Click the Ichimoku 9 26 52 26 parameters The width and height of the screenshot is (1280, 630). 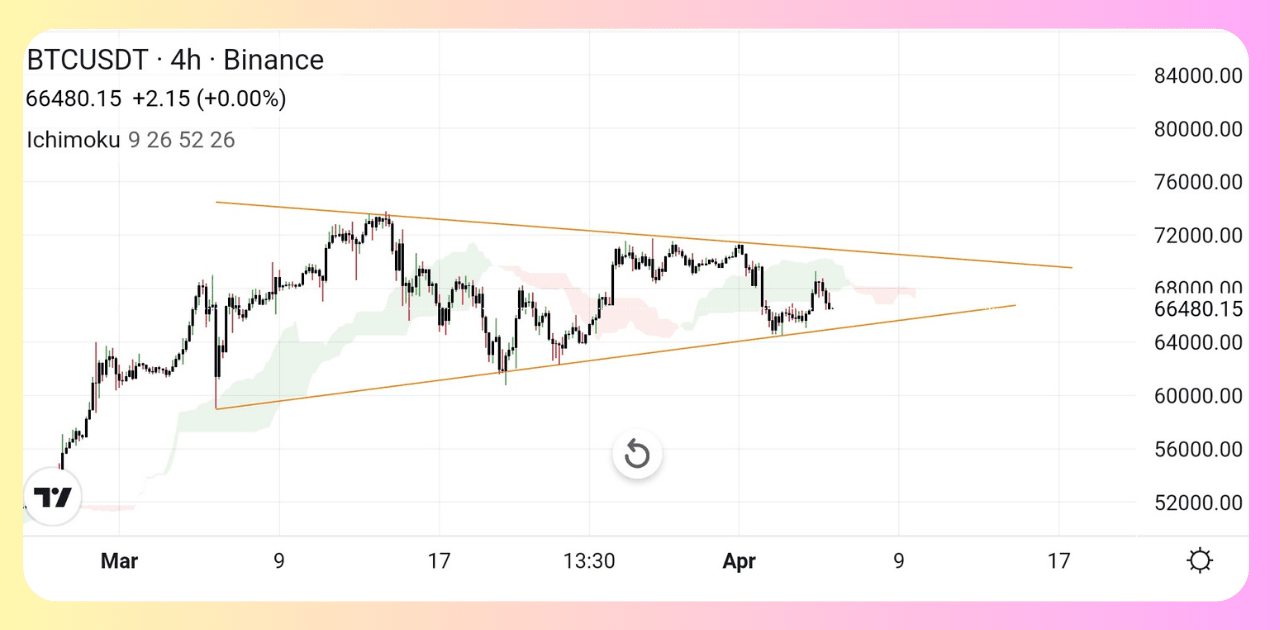pos(181,140)
